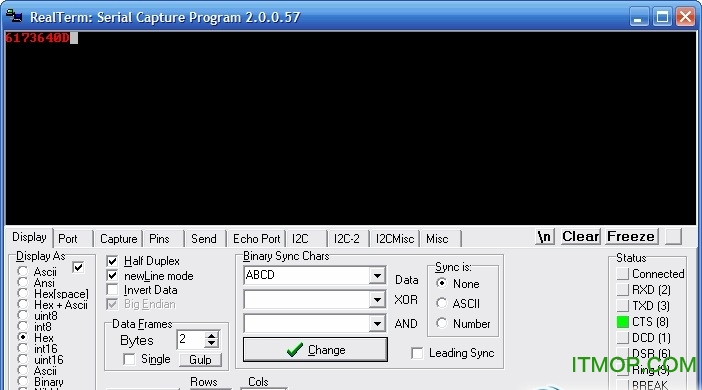The height and width of the screenshot is (390, 702).
Task: Toggle the Half Duplex checkbox
Action: coord(112,261)
